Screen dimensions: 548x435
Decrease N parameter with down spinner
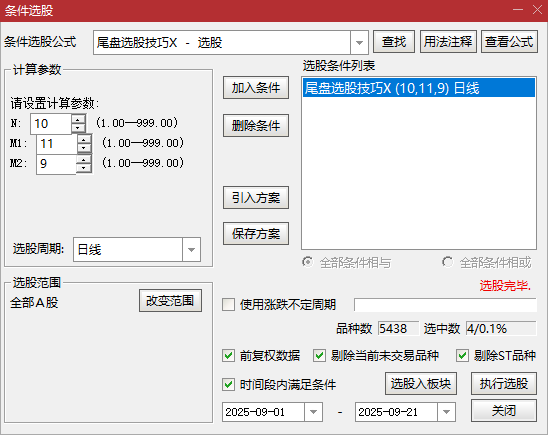pyautogui.click(x=78, y=128)
